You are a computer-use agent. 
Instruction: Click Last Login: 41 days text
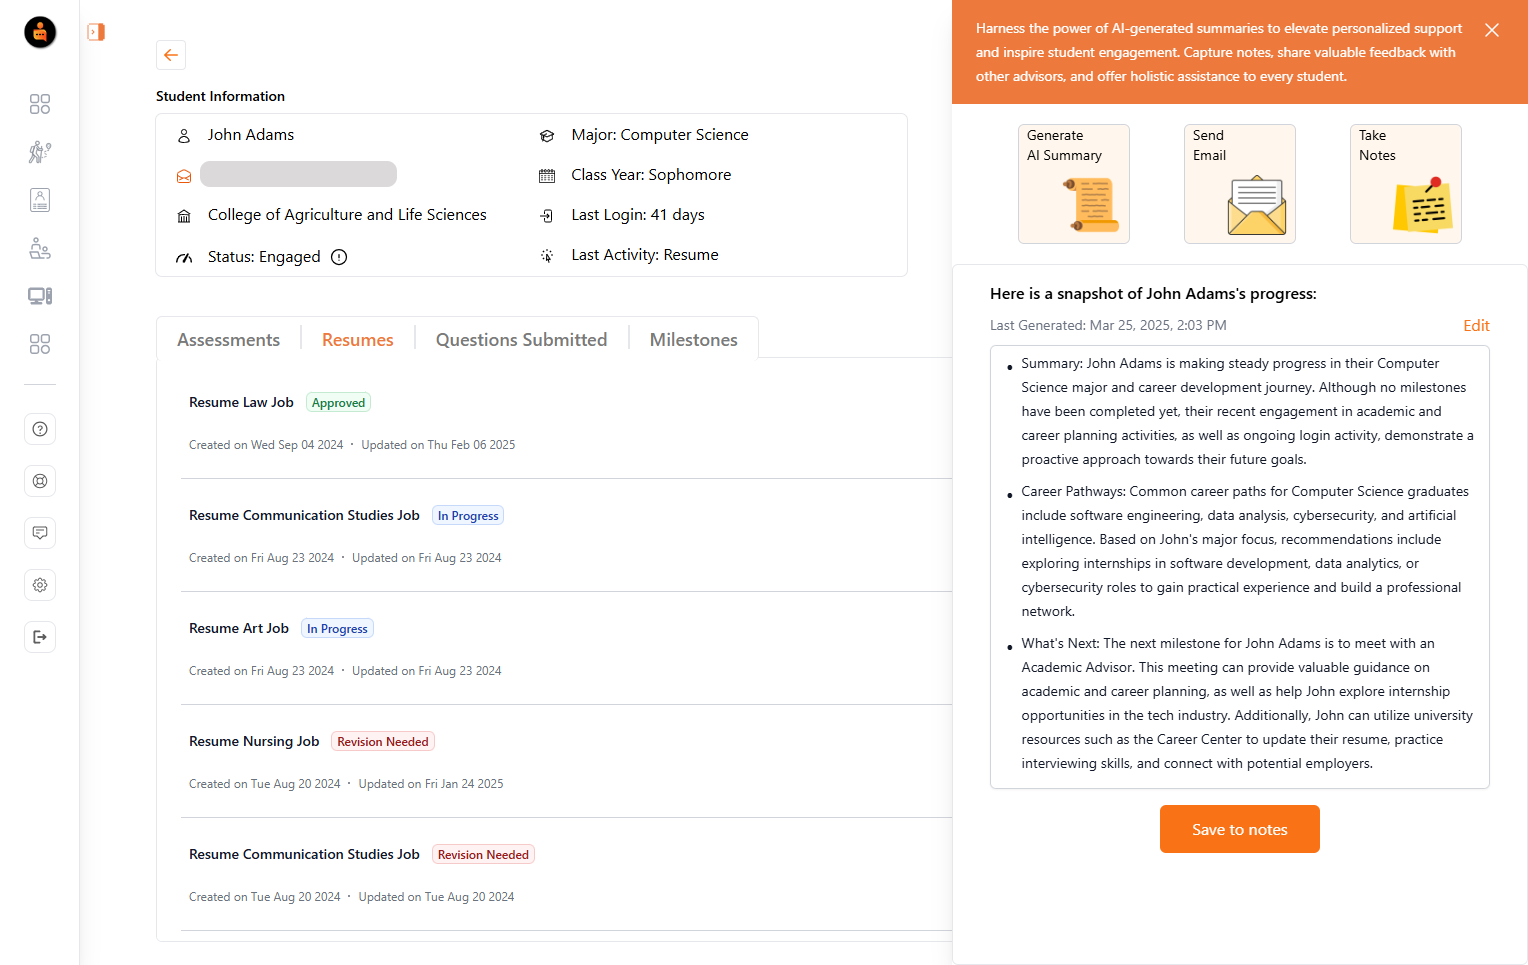638,215
